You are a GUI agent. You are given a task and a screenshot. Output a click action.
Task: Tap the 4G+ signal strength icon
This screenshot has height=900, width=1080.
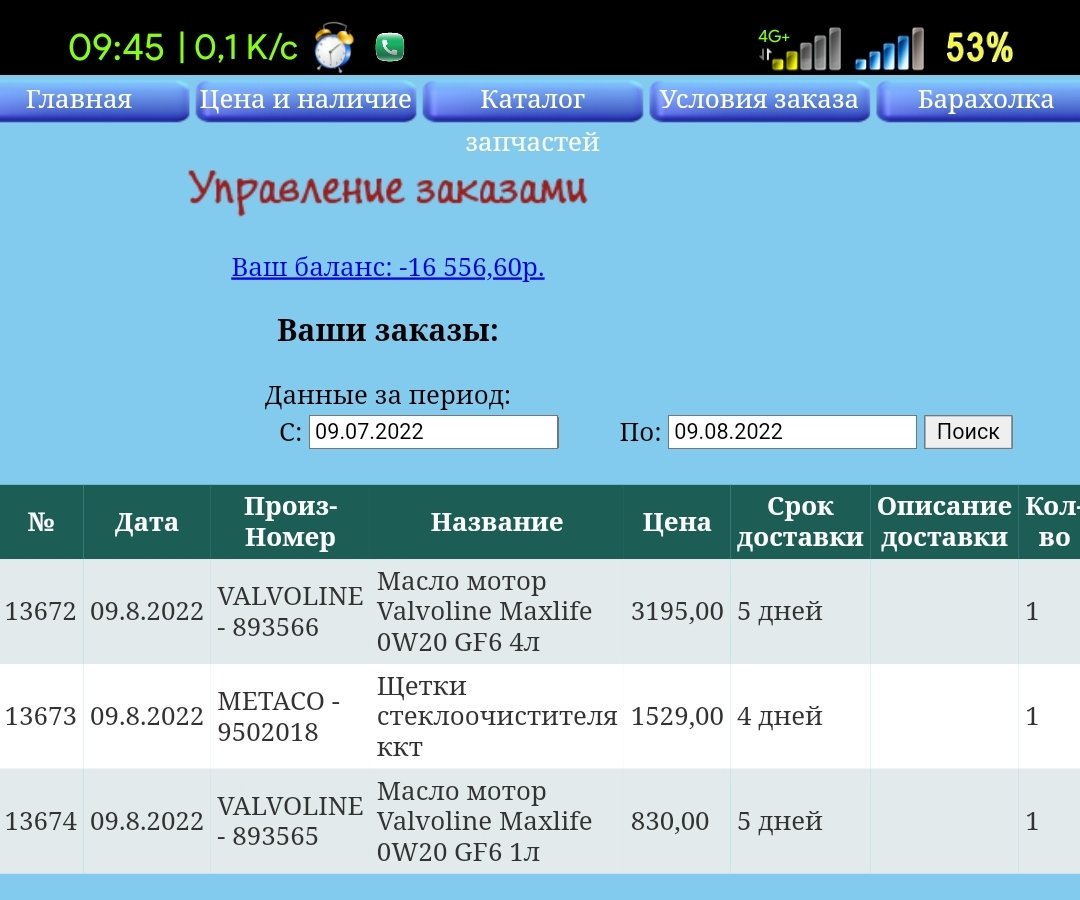[800, 49]
